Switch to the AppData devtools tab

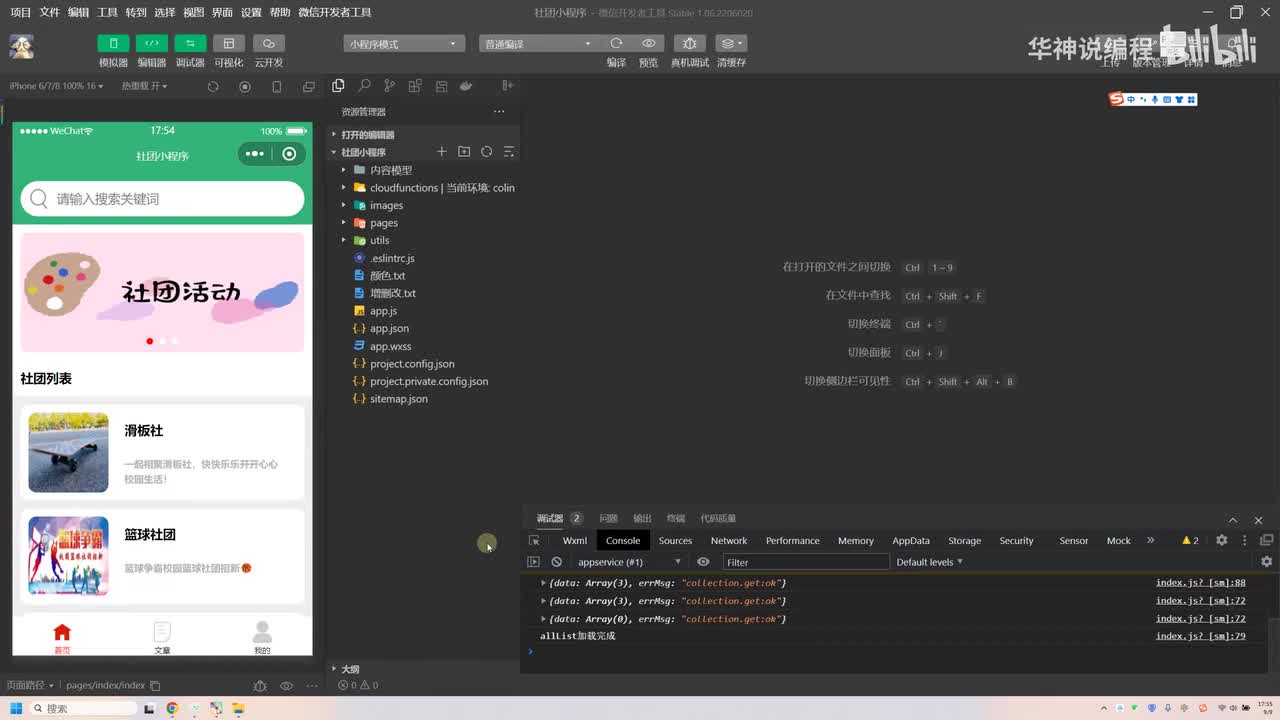coord(911,541)
